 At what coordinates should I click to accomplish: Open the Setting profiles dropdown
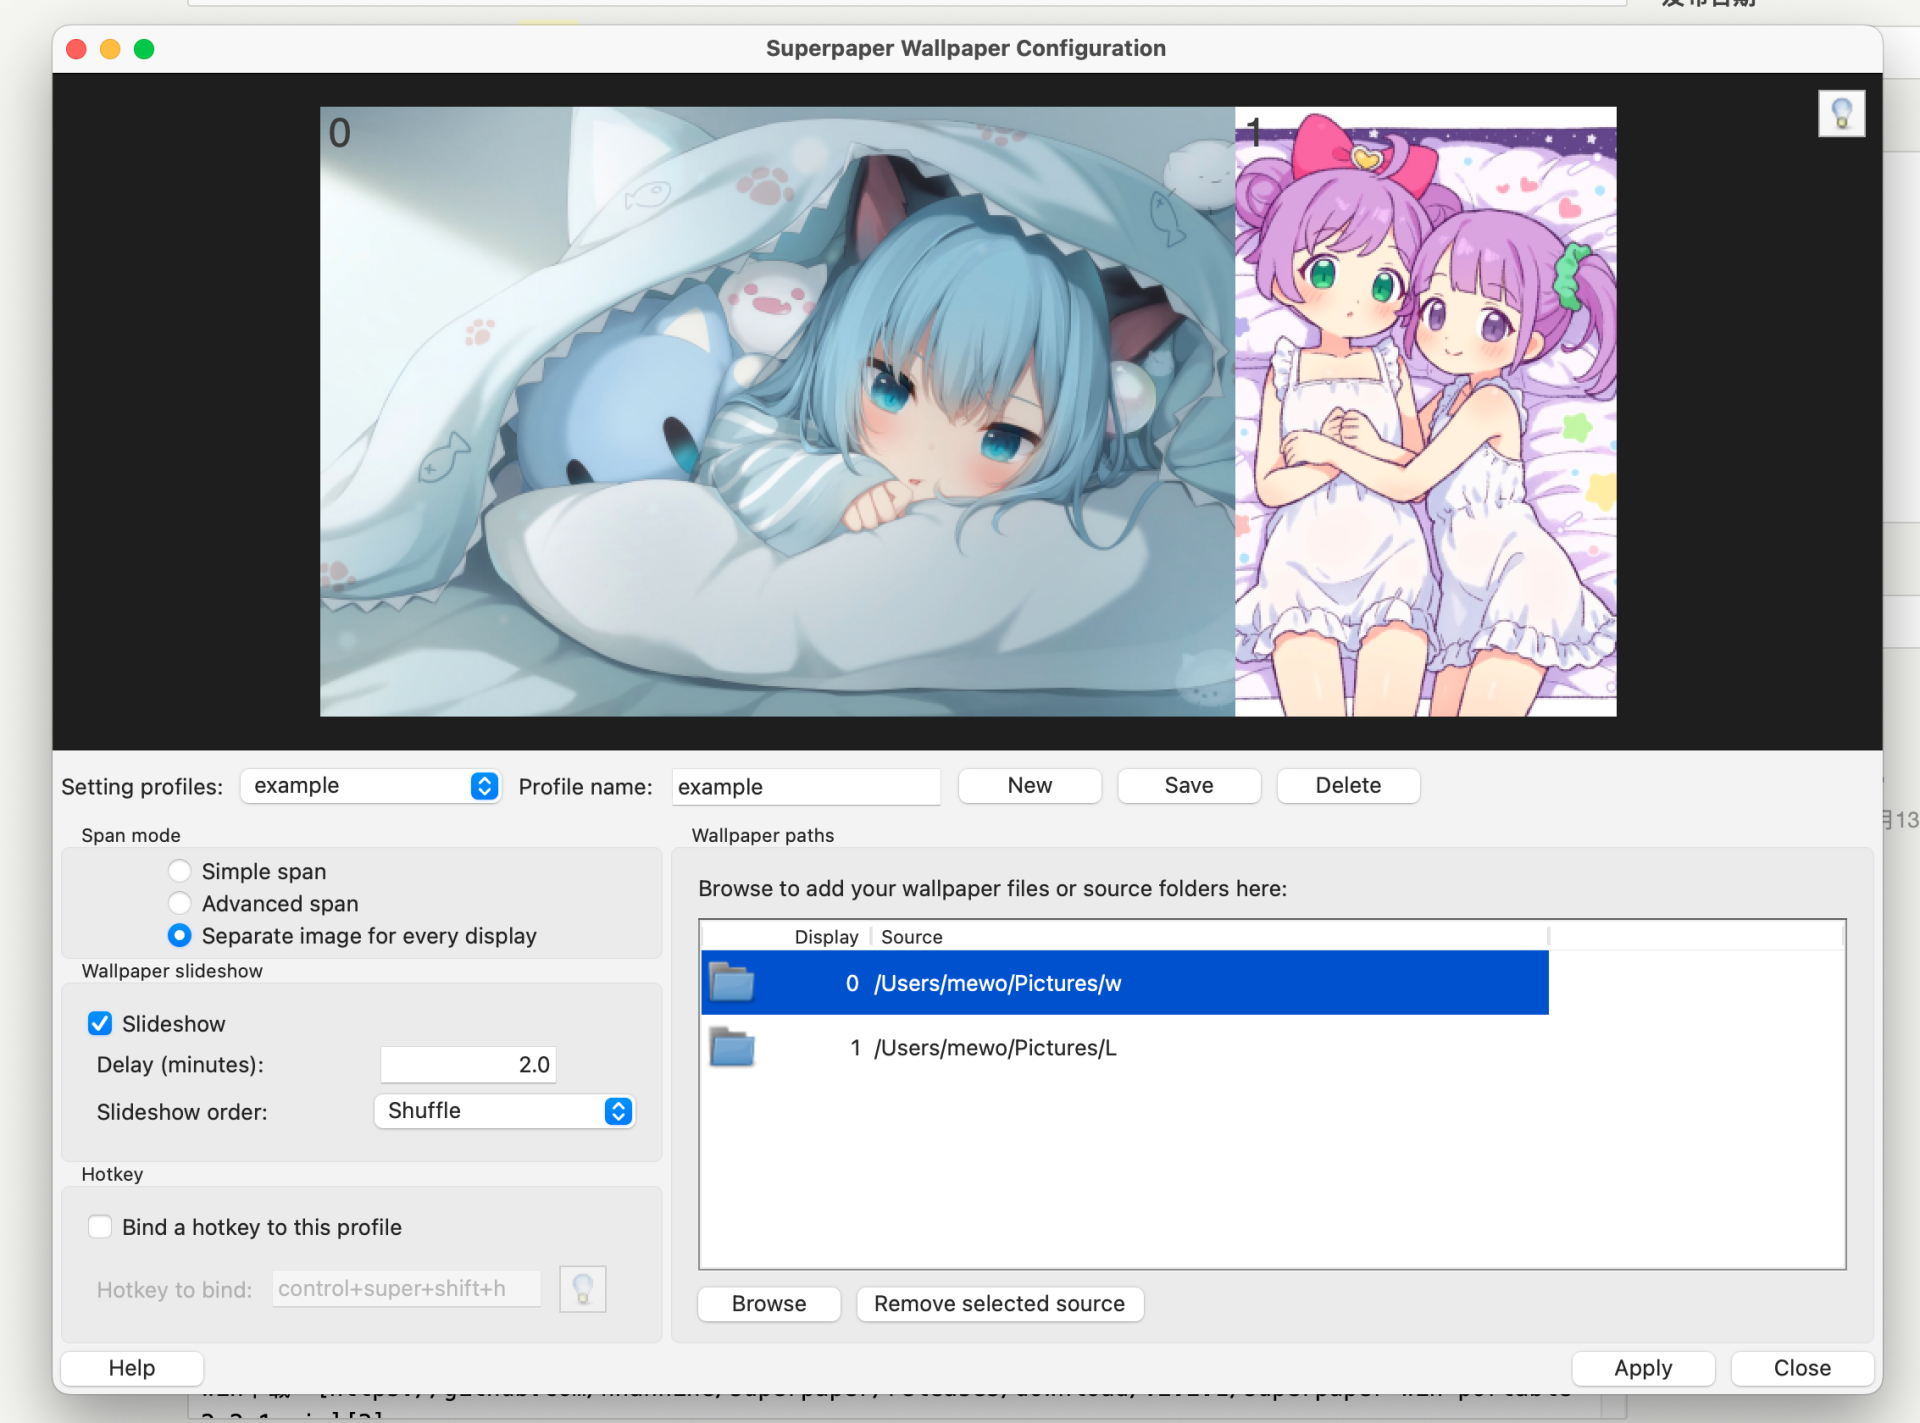[x=370, y=786]
